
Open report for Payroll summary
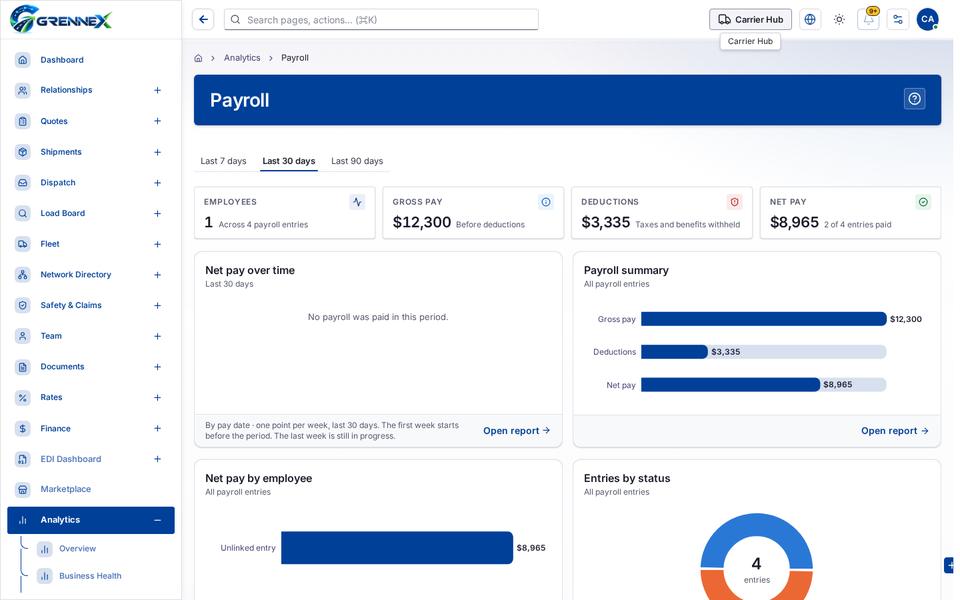pyautogui.click(x=894, y=431)
